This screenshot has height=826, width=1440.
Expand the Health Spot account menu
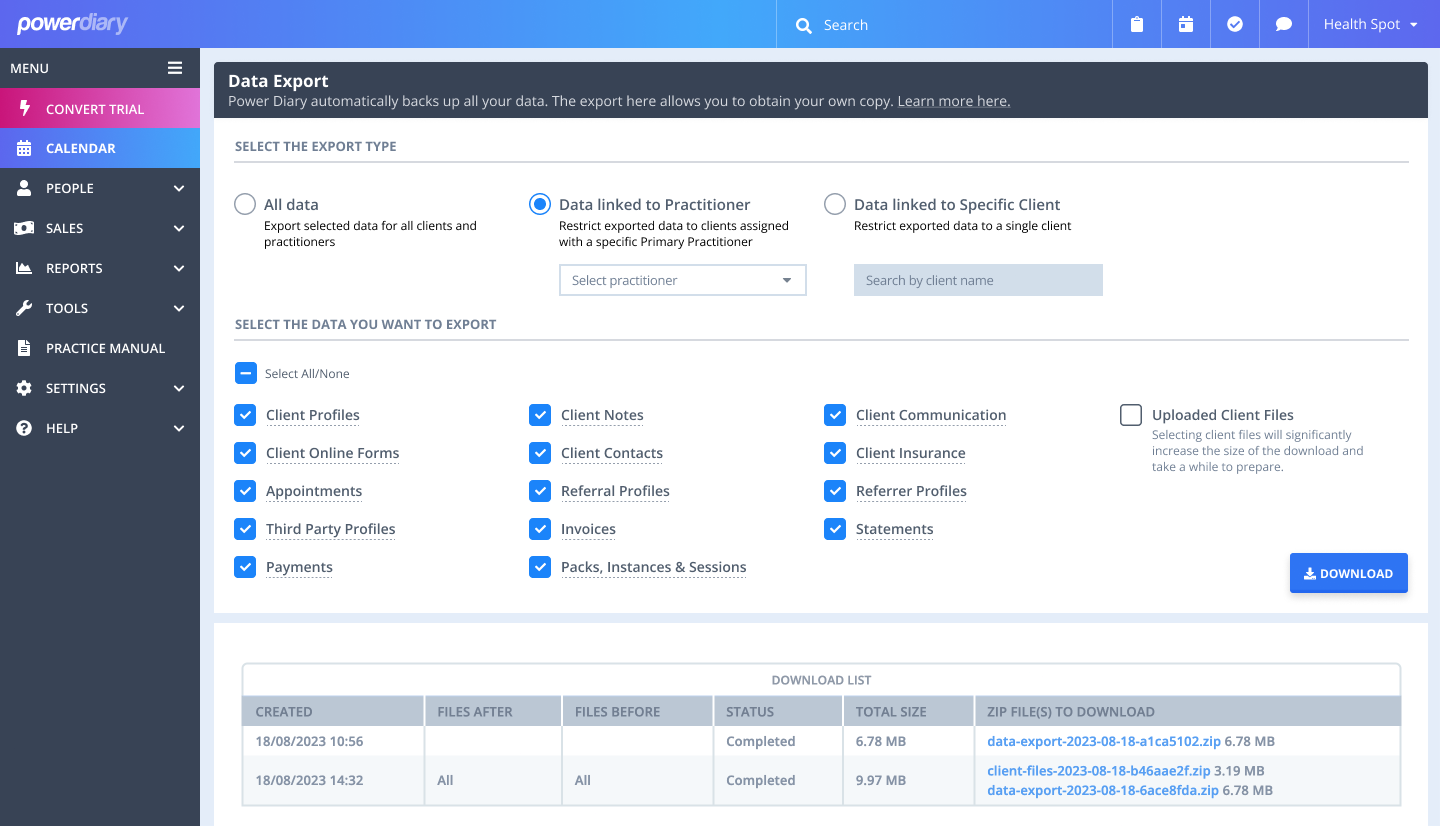click(1370, 25)
